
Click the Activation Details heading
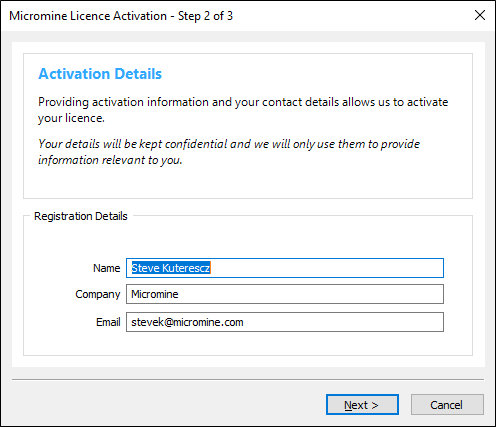100,74
